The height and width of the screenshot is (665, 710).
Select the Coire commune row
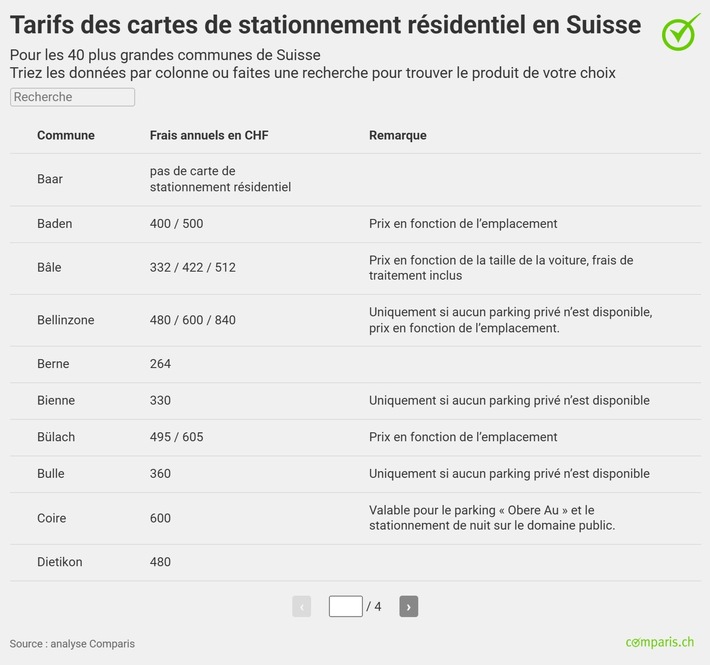52,518
